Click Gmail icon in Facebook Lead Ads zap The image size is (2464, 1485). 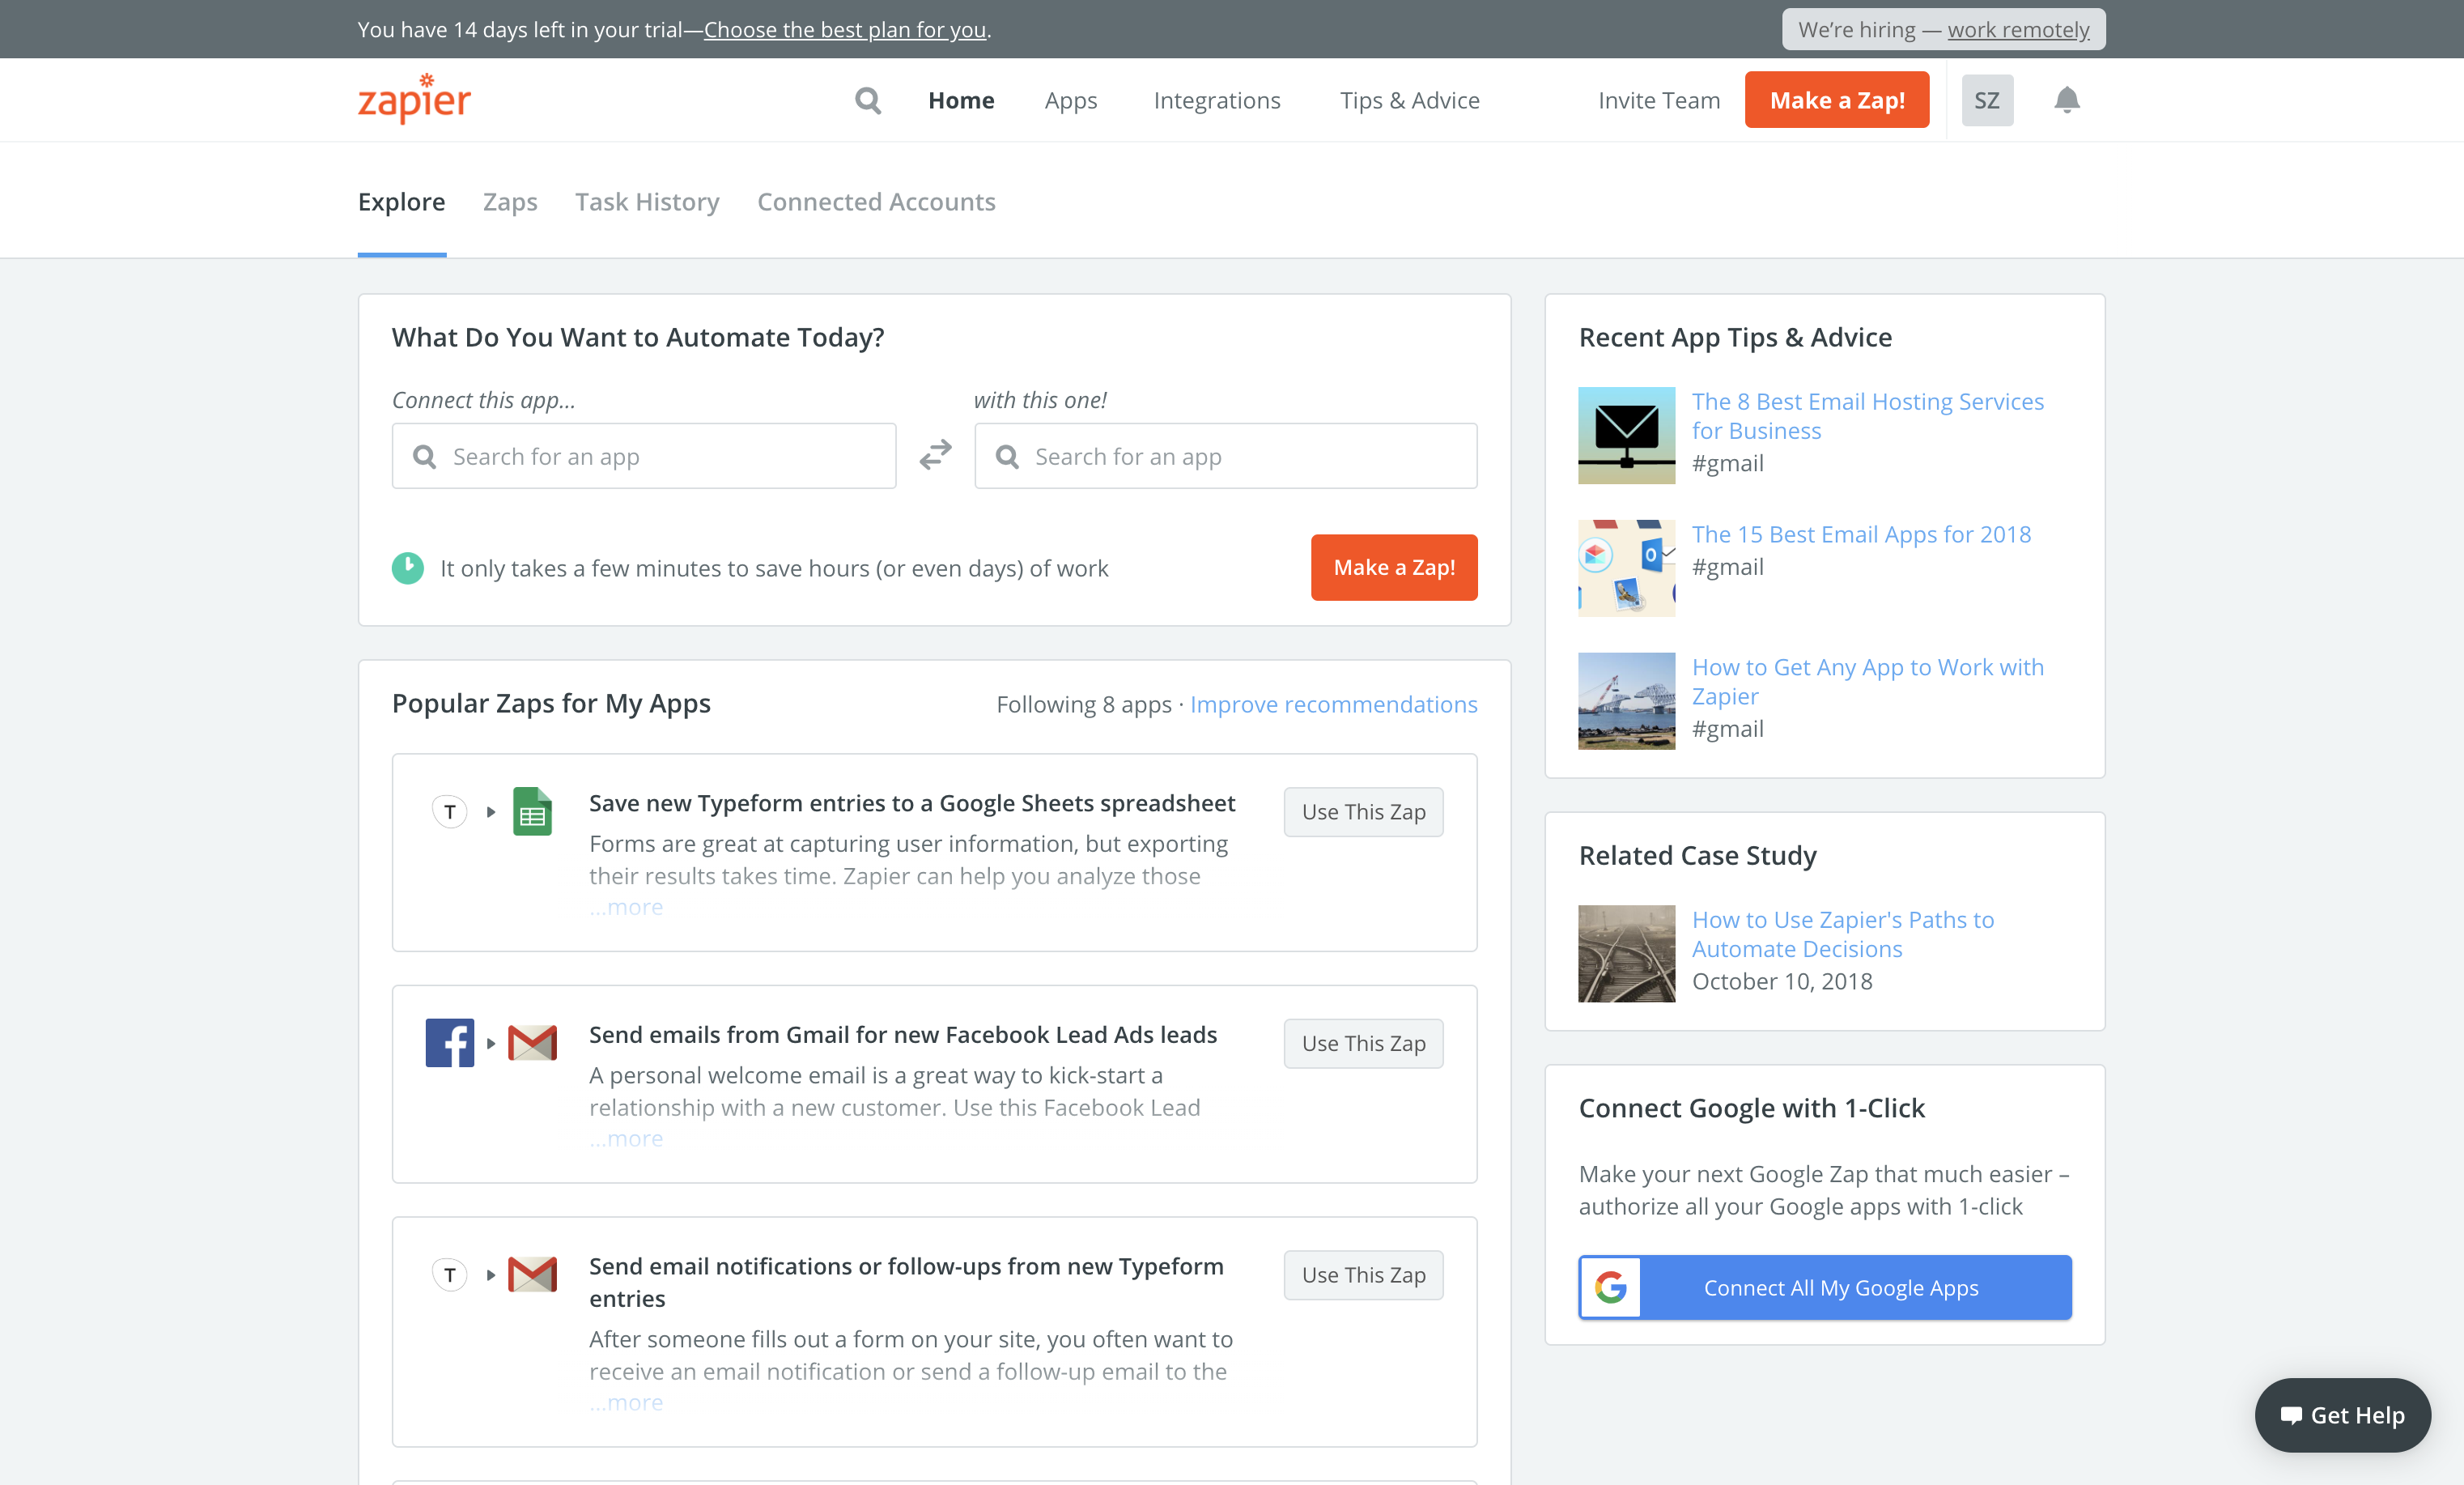(532, 1043)
